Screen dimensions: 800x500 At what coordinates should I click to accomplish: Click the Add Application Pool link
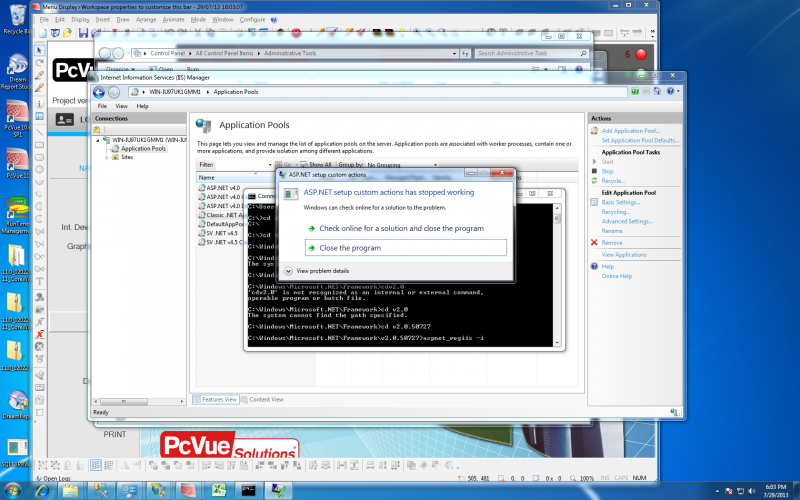631,131
